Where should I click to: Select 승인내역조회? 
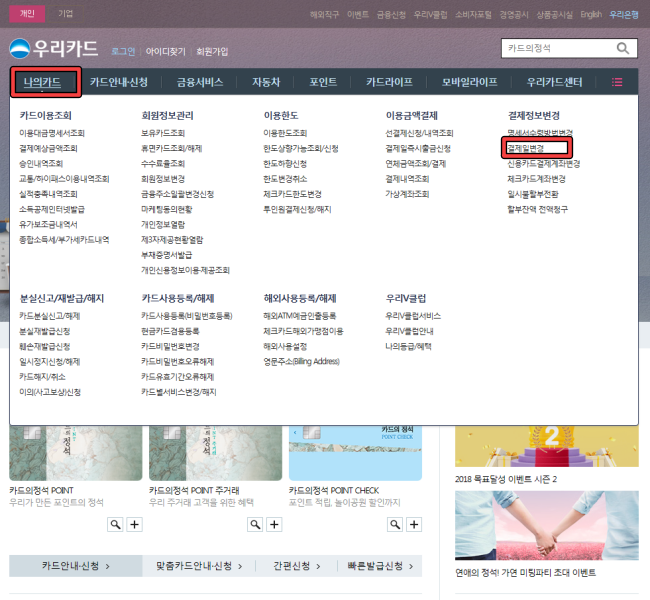pos(41,164)
